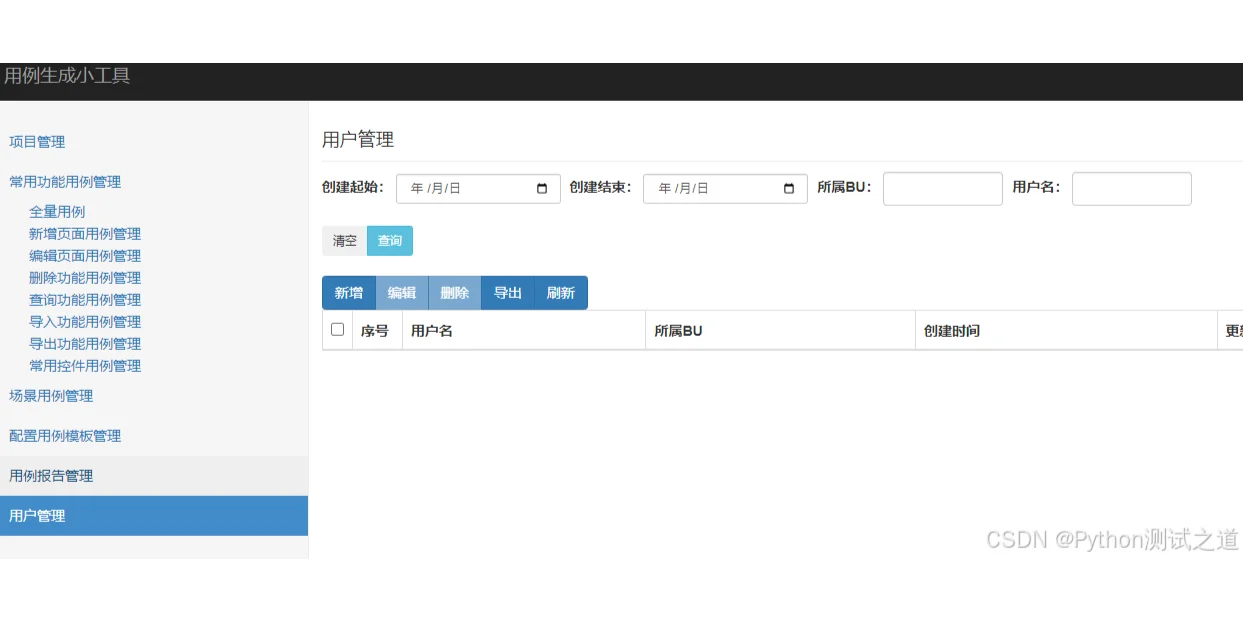
Task: Select 用例报告管理 in the sidebar
Action: [51, 475]
